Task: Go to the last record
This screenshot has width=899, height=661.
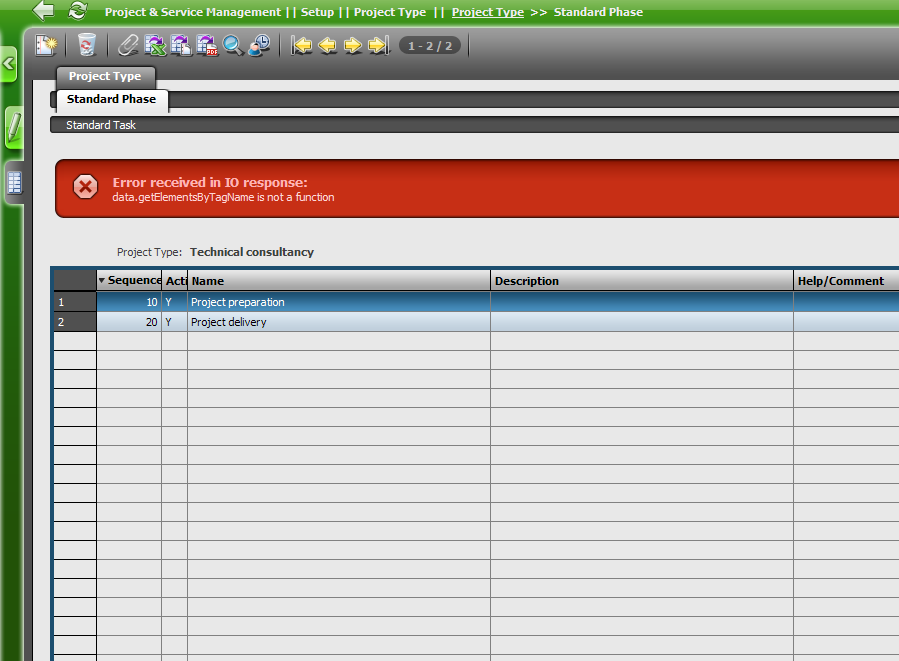Action: point(378,45)
